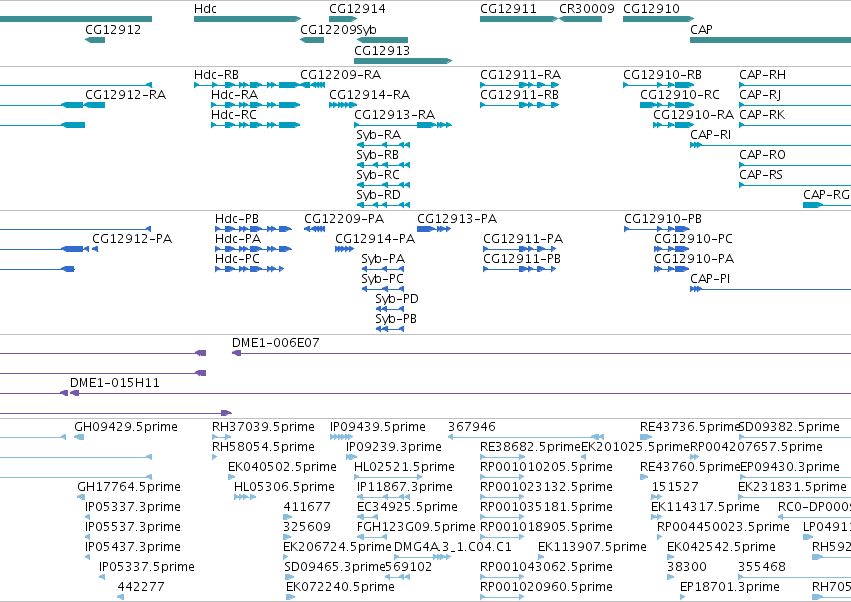
Task: Click the CG12209-PA protein label
Action: (x=344, y=219)
